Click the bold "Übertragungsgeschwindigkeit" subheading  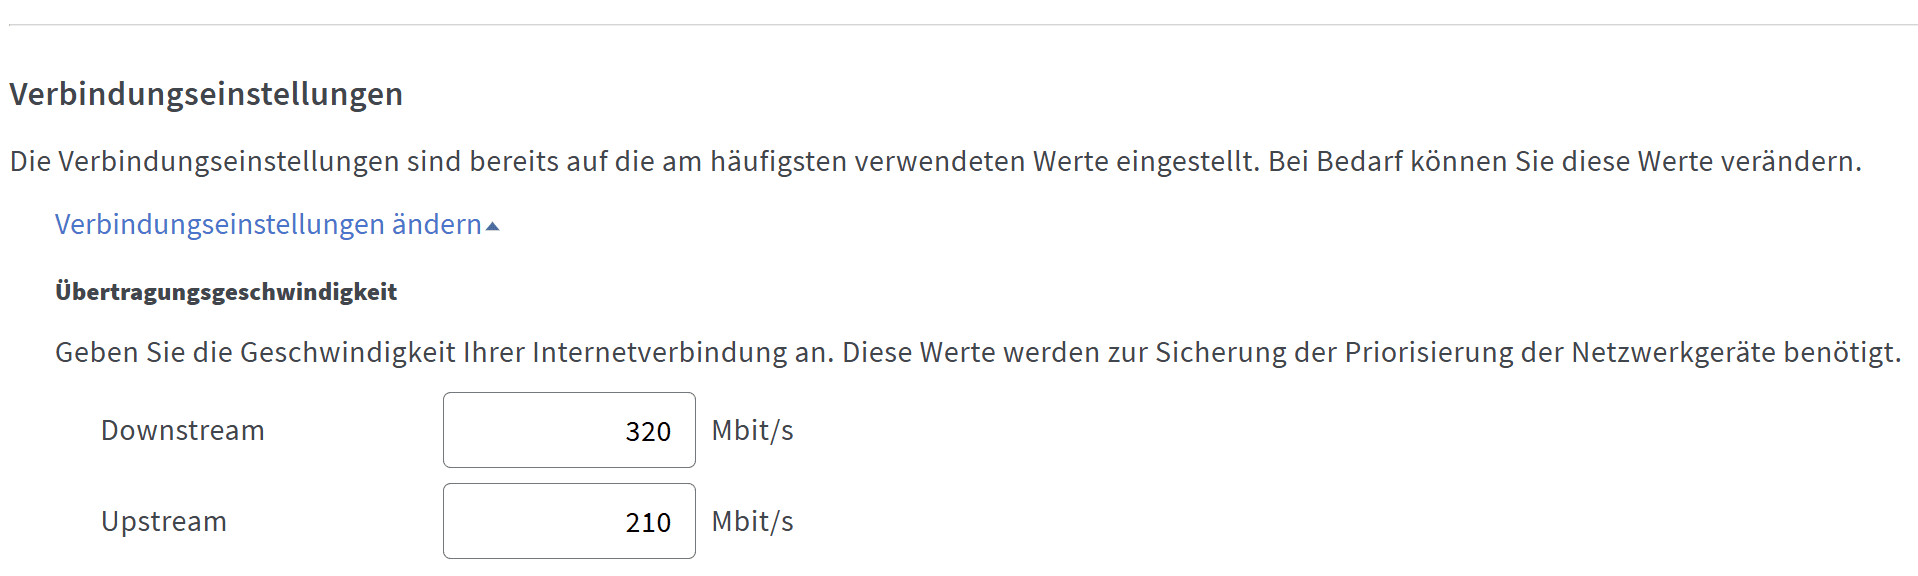click(226, 292)
